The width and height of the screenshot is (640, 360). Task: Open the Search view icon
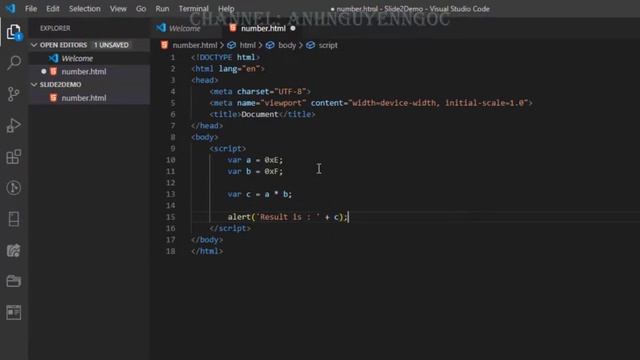13,63
